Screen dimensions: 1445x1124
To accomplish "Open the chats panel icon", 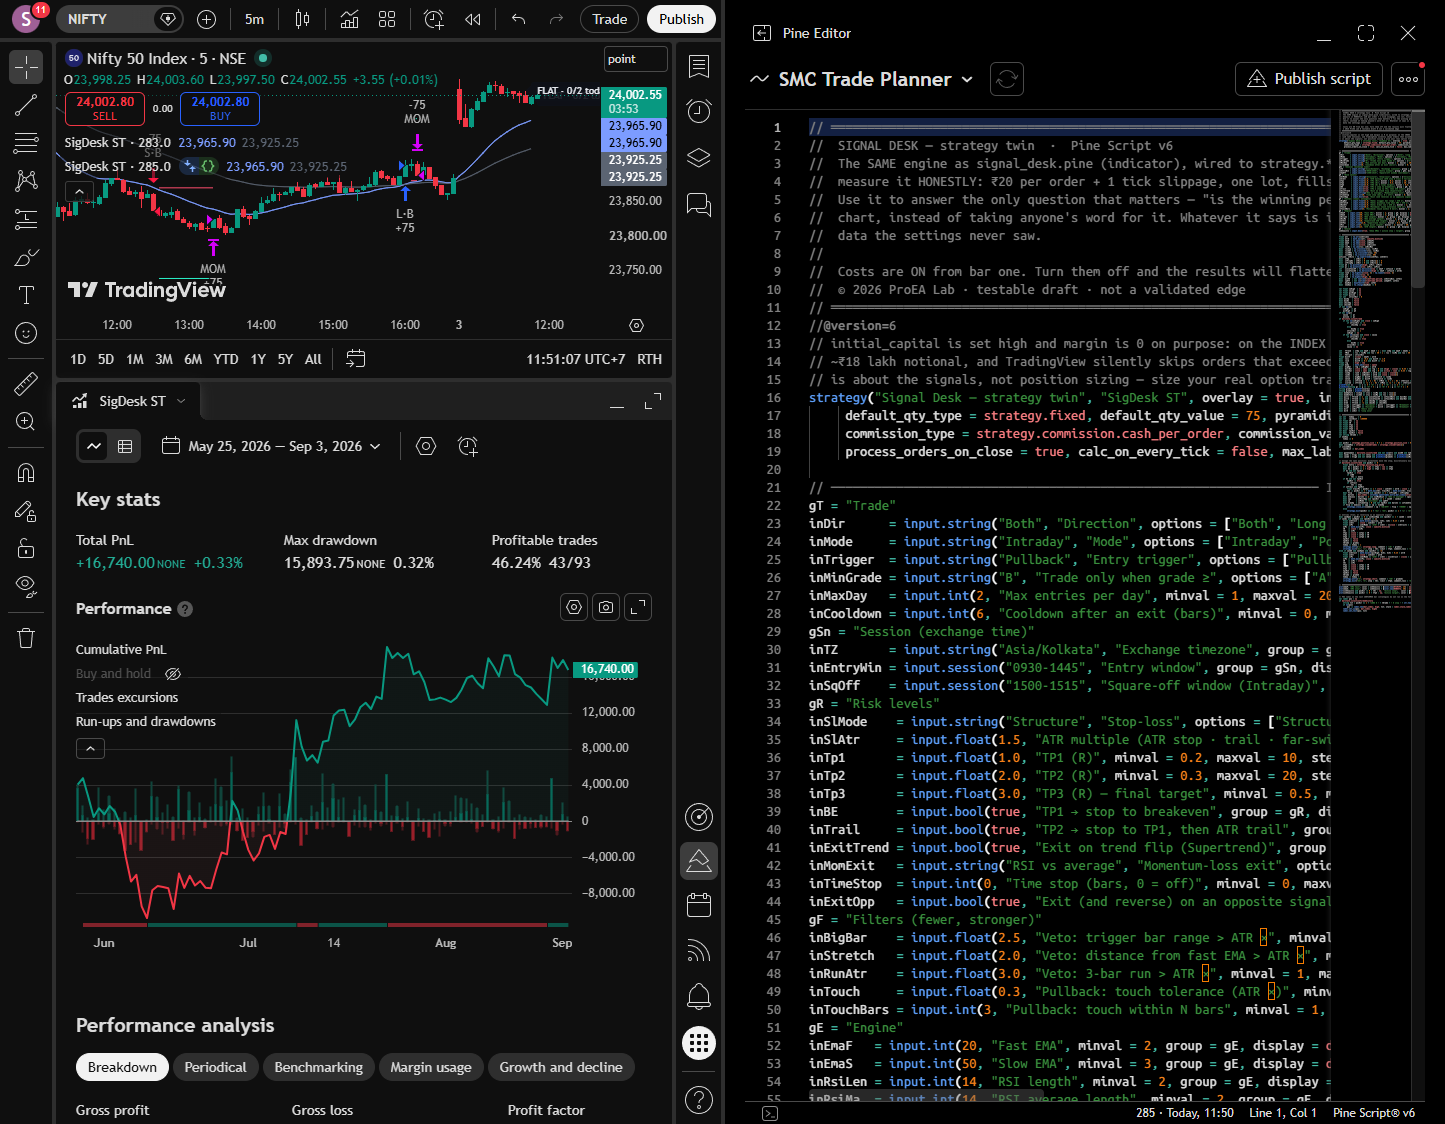I will (x=699, y=205).
